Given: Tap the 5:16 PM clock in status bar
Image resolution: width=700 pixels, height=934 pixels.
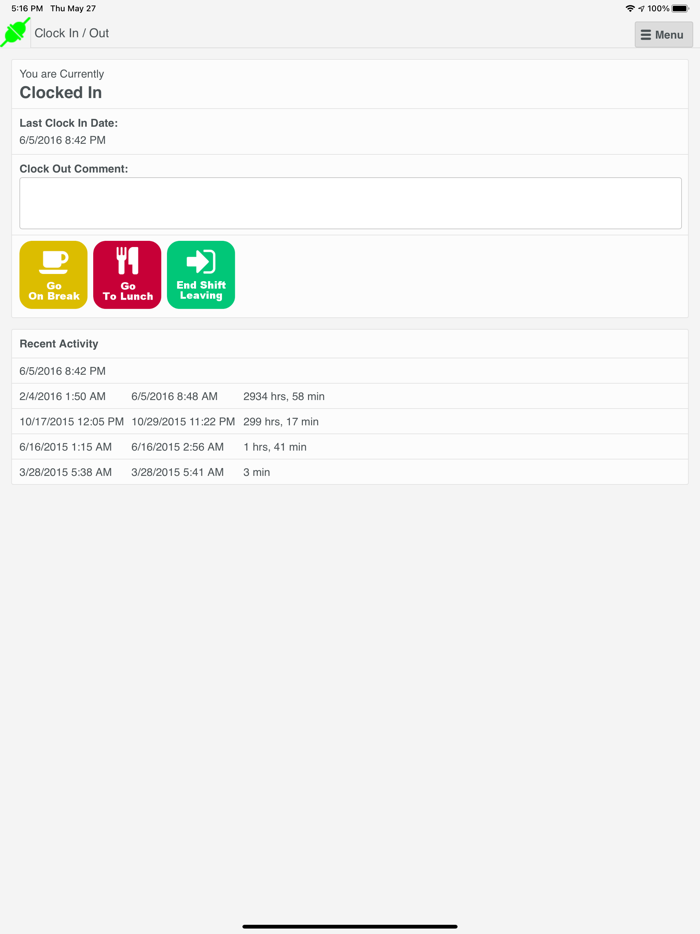Looking at the screenshot, I should (27, 8).
